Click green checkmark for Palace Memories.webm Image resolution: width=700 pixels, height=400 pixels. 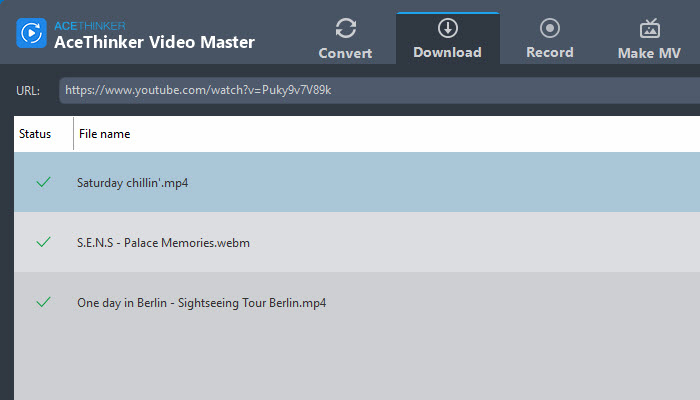[x=43, y=242]
